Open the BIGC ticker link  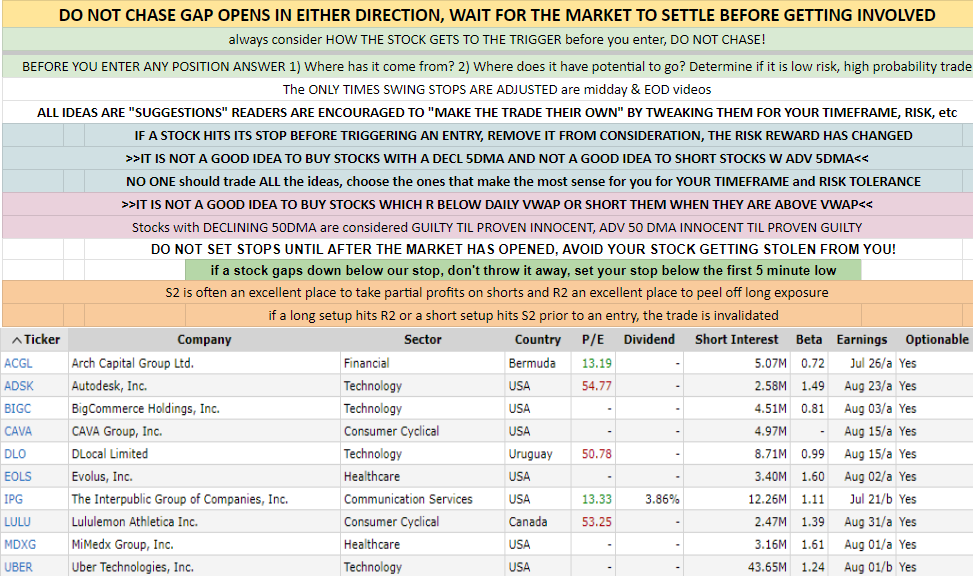point(17,408)
